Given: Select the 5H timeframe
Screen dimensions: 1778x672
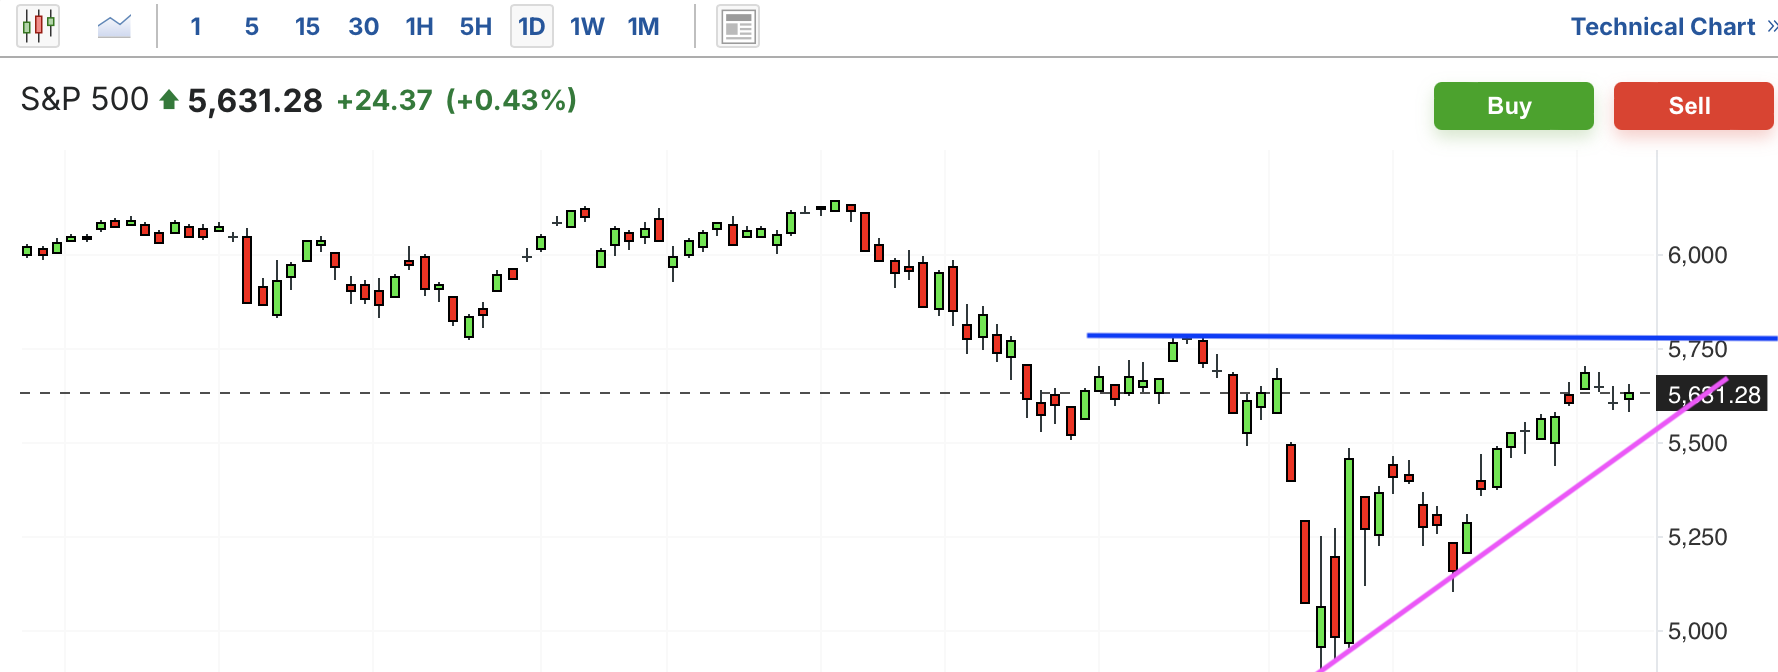Looking at the screenshot, I should point(476,27).
